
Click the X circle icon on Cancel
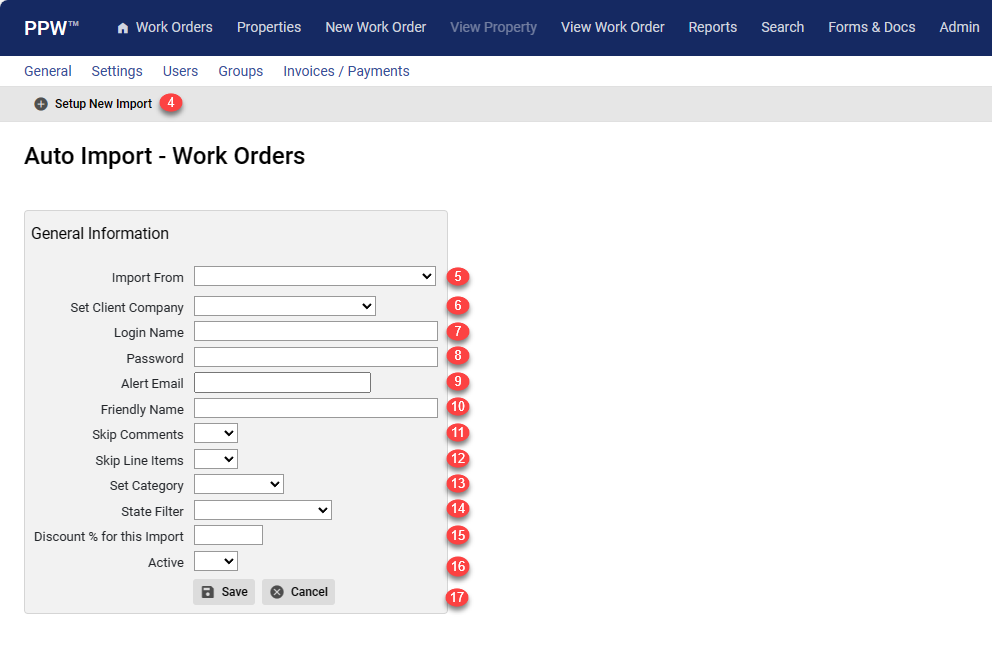click(277, 592)
